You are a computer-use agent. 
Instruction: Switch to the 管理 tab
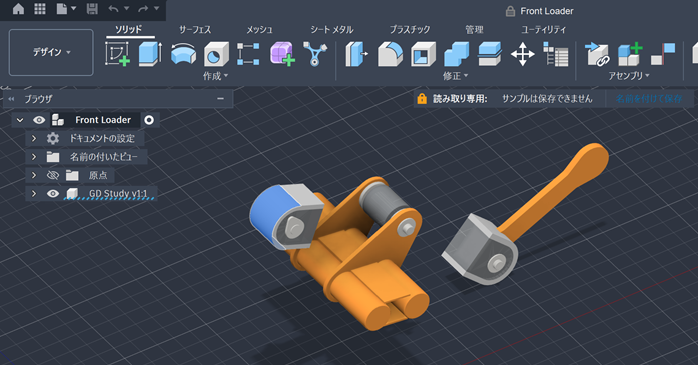point(474,29)
